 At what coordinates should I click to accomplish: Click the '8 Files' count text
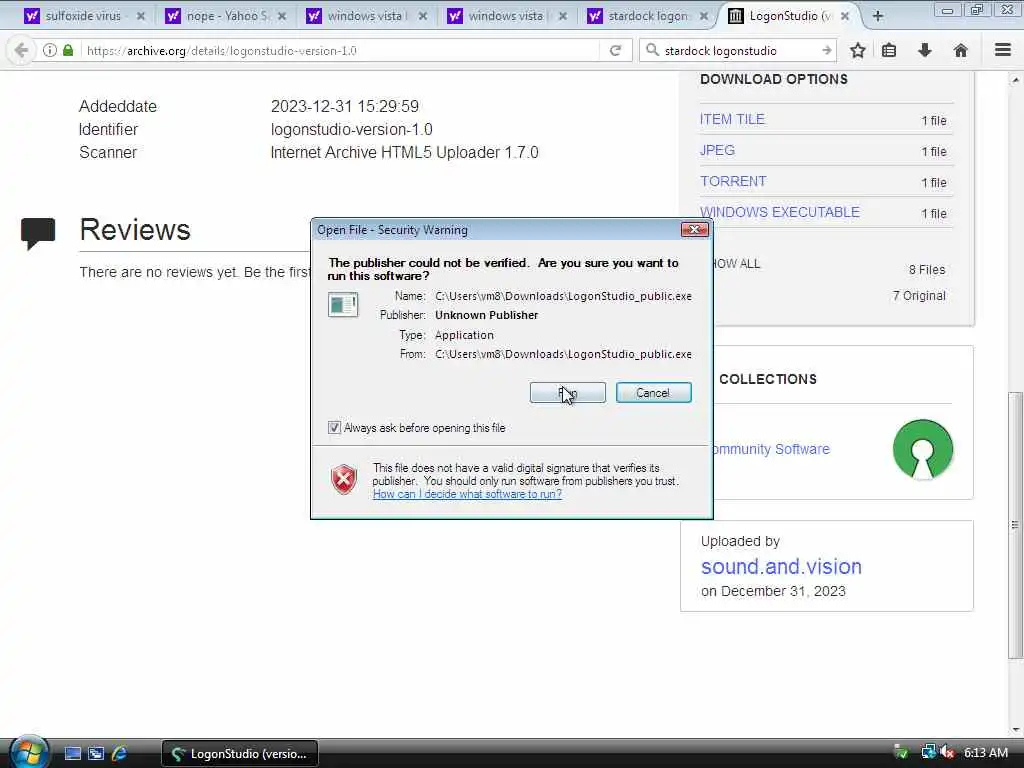click(927, 270)
